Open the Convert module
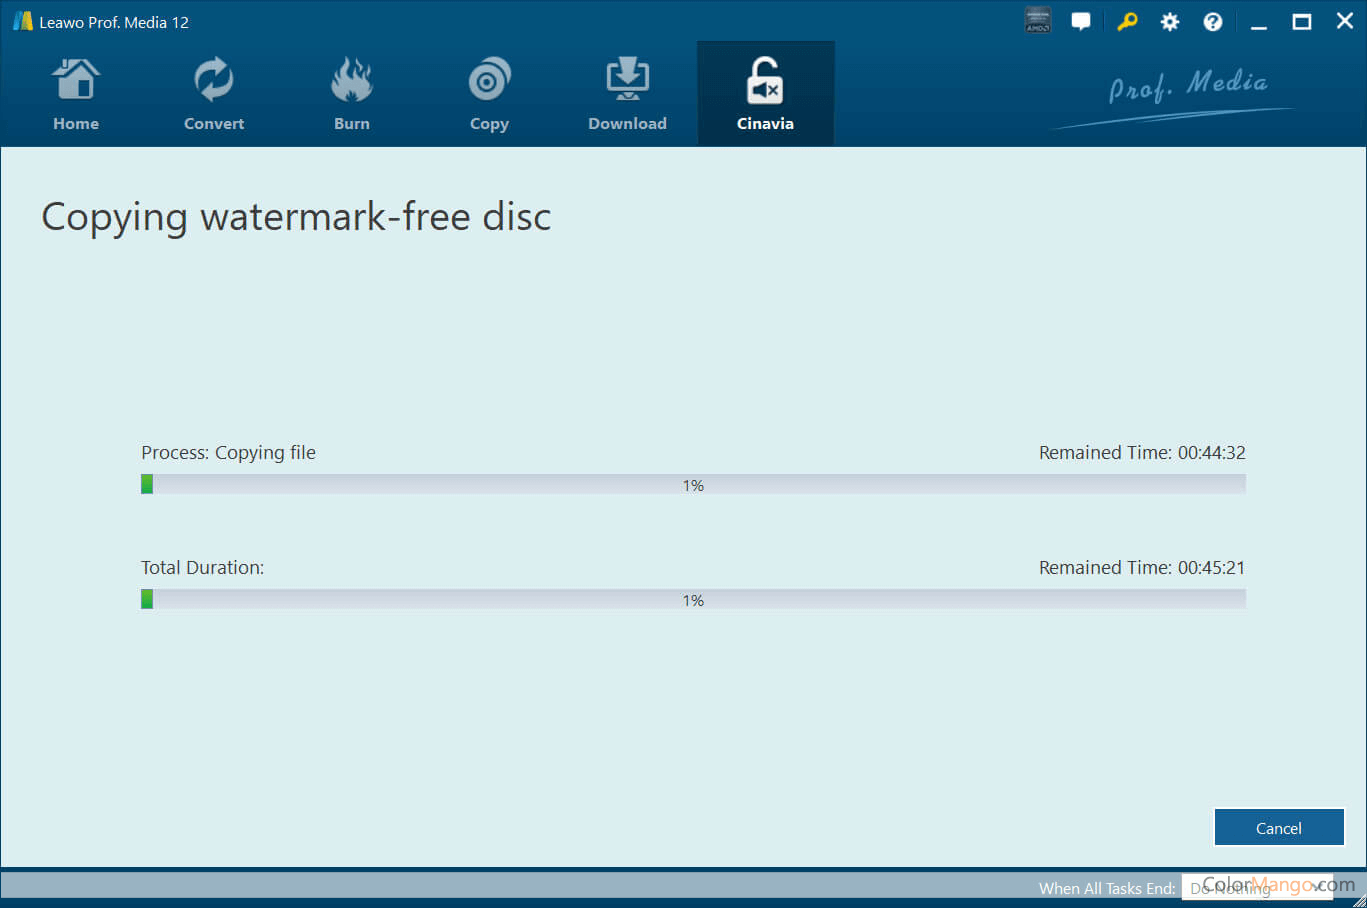The image size is (1367, 908). [x=214, y=95]
